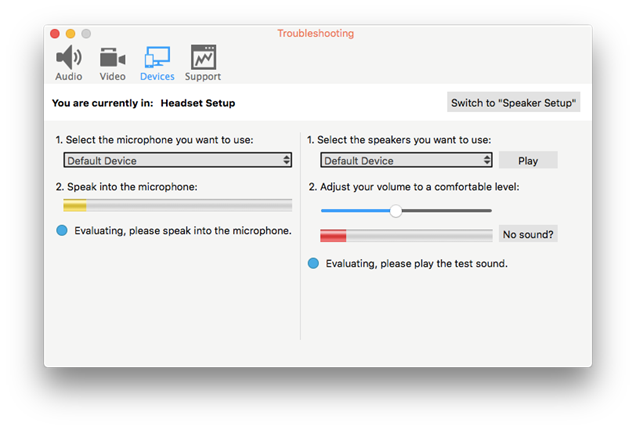Click the gray zoom window button
Viewport: 636px width, 430px height.
(86, 34)
